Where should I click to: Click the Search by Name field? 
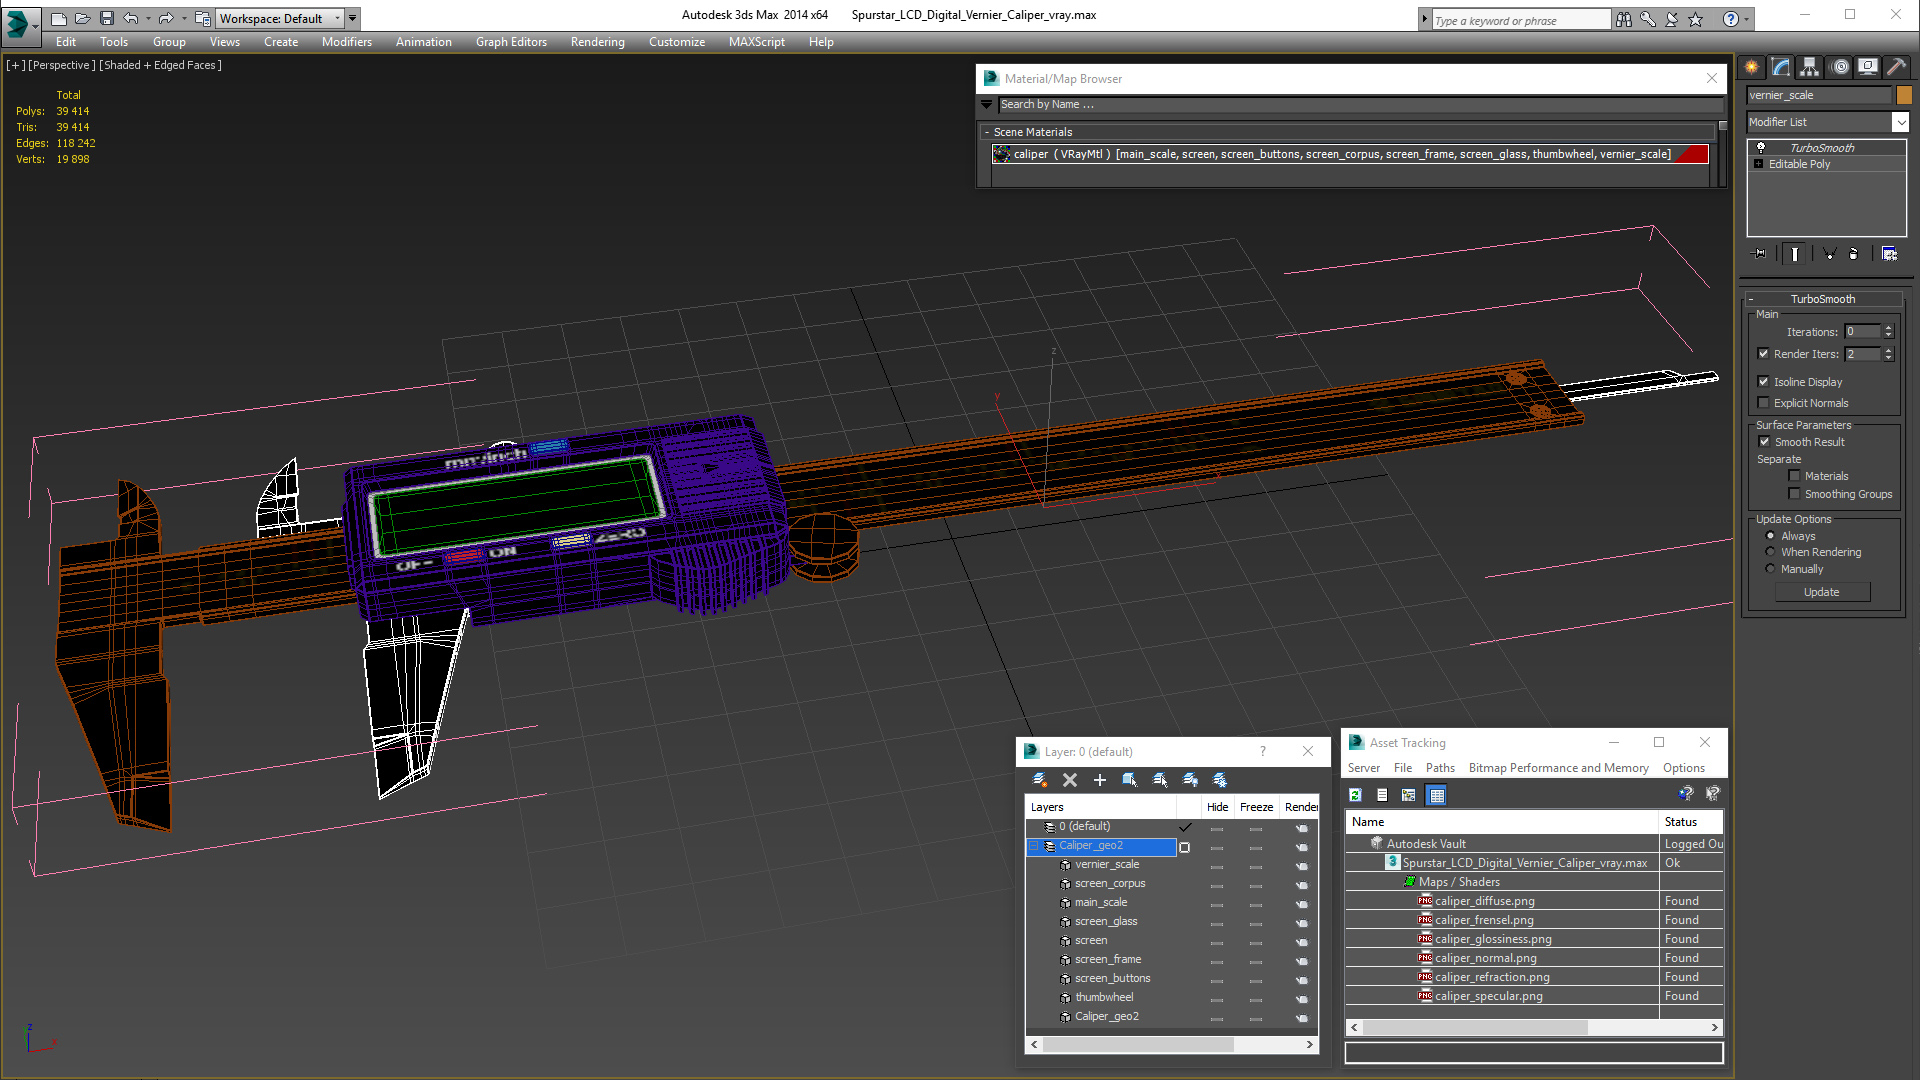tap(1360, 104)
